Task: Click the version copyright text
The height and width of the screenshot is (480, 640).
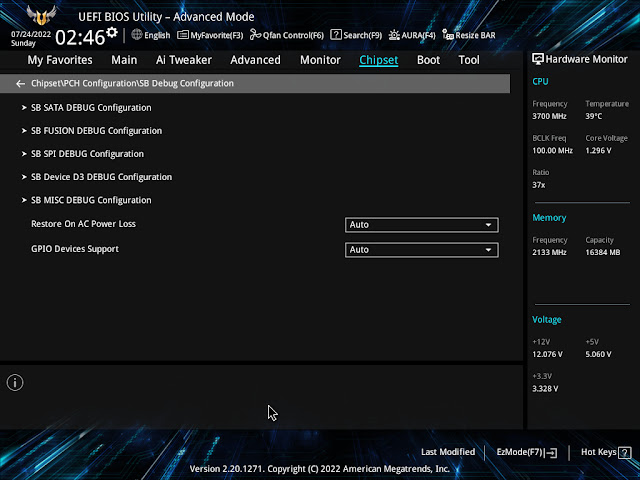Action: (x=320, y=469)
